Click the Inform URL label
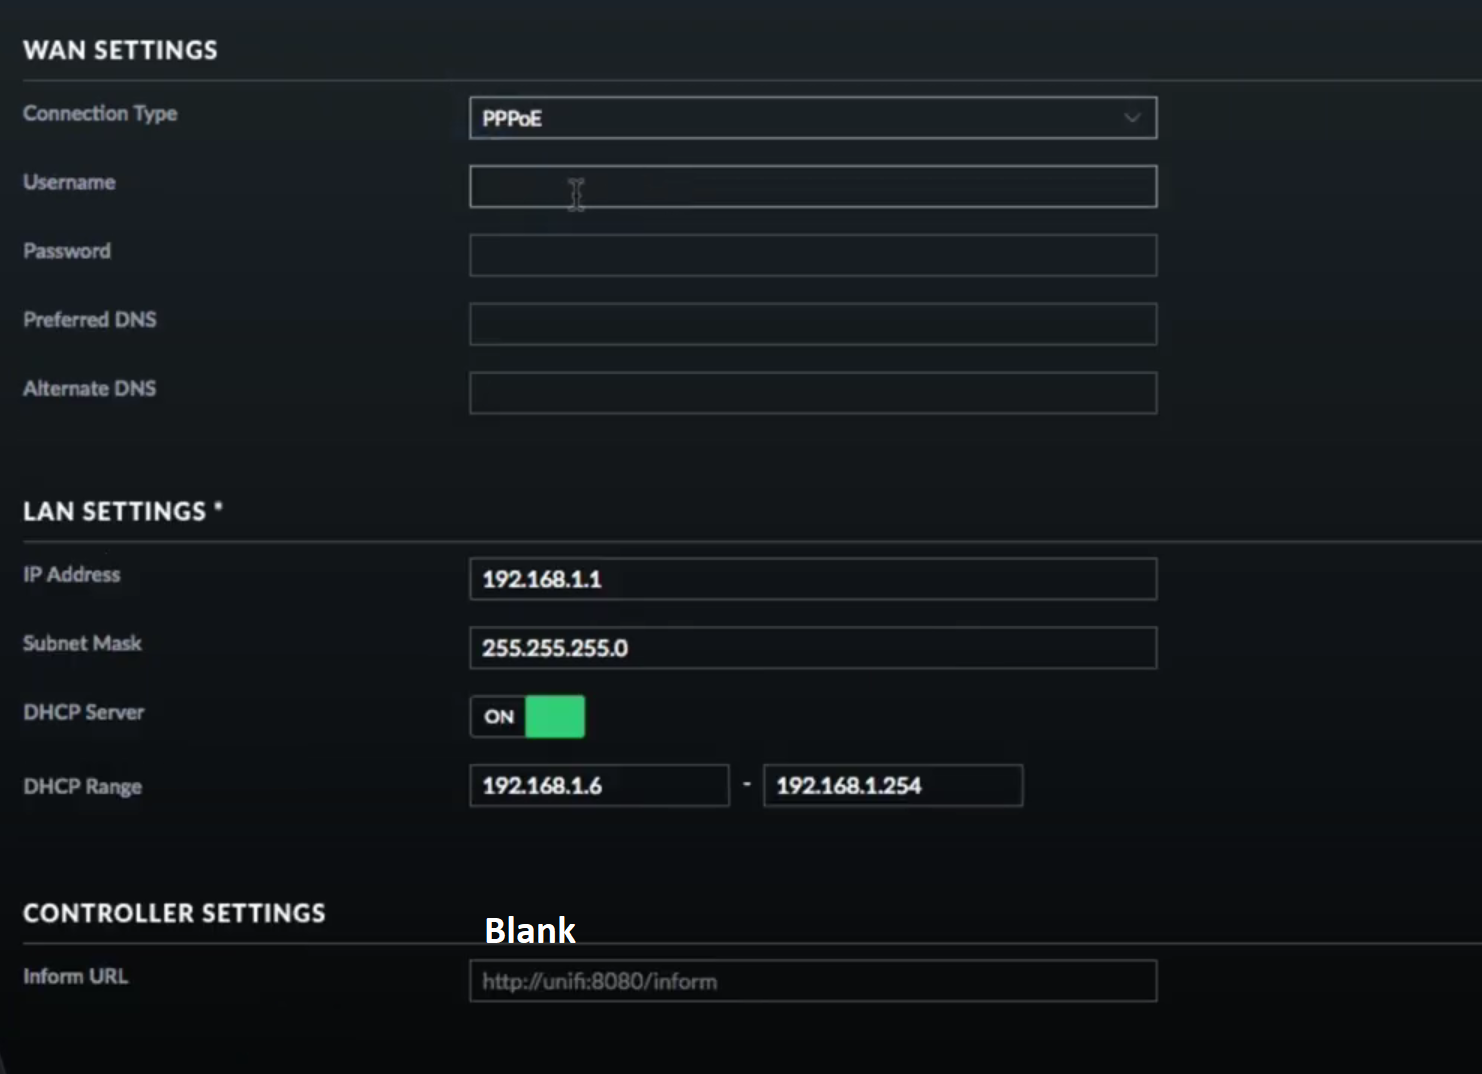The image size is (1482, 1074). 76,977
